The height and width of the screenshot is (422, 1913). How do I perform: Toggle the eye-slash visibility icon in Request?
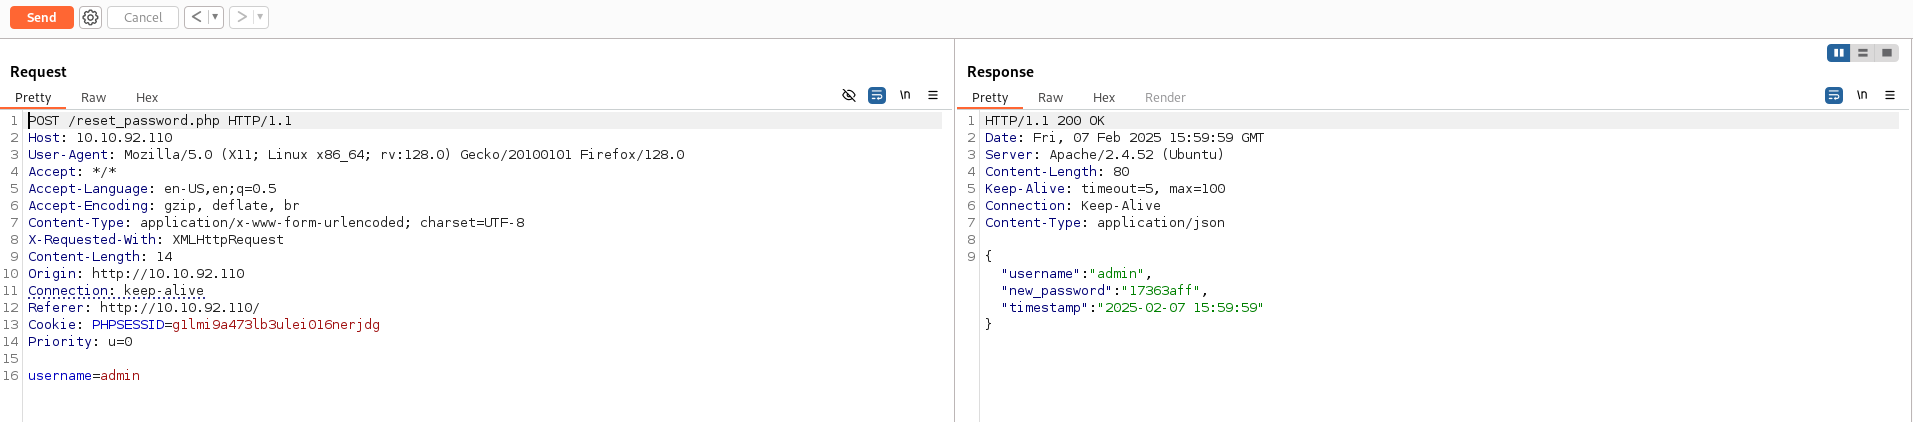point(849,95)
